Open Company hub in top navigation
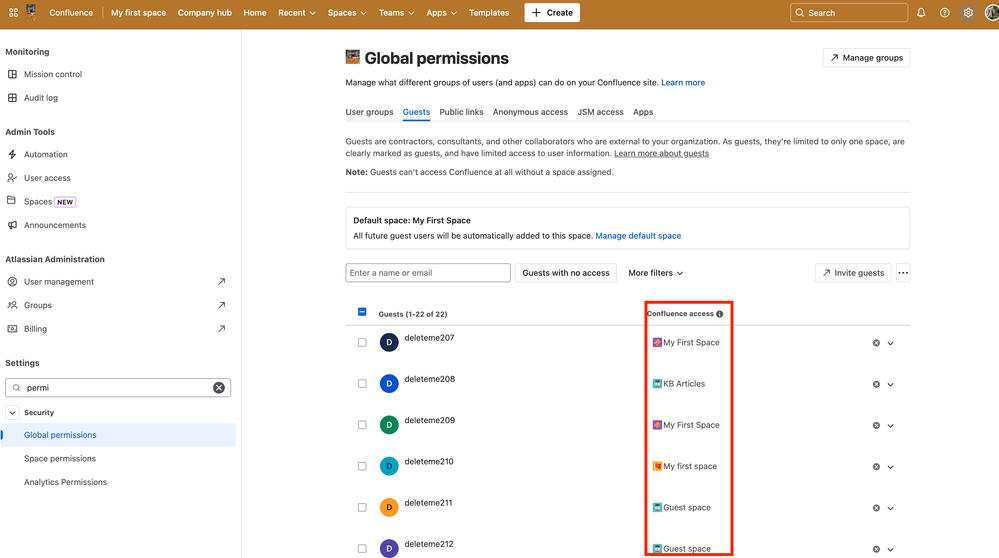This screenshot has height=558, width=999. [x=205, y=13]
